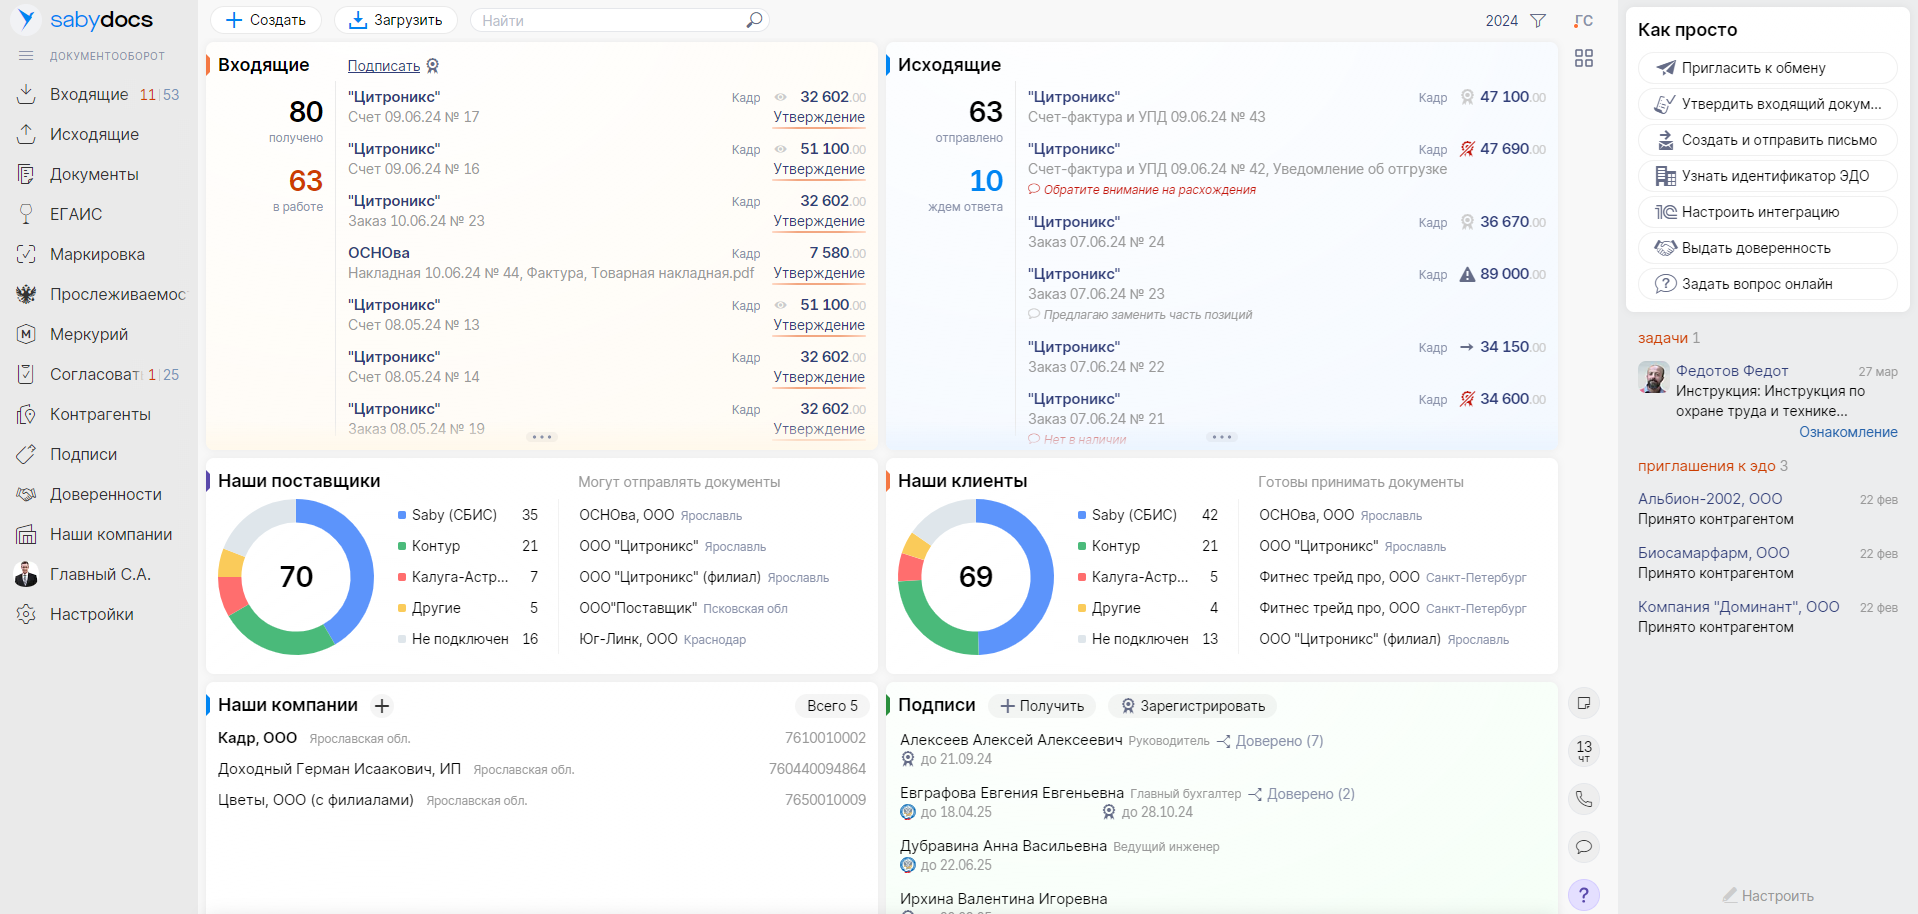Click the Доверенности handshake icon in sidebar
Screen dimensions: 1918x914
[x=27, y=494]
